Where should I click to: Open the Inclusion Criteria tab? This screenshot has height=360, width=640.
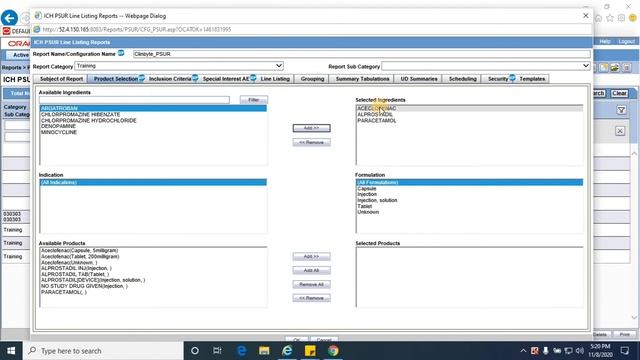click(x=170, y=79)
